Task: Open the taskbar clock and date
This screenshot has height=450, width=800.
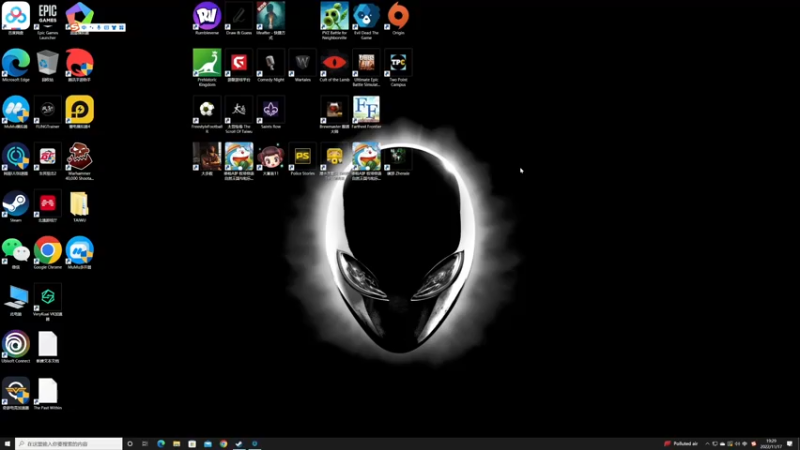Action: [x=771, y=444]
